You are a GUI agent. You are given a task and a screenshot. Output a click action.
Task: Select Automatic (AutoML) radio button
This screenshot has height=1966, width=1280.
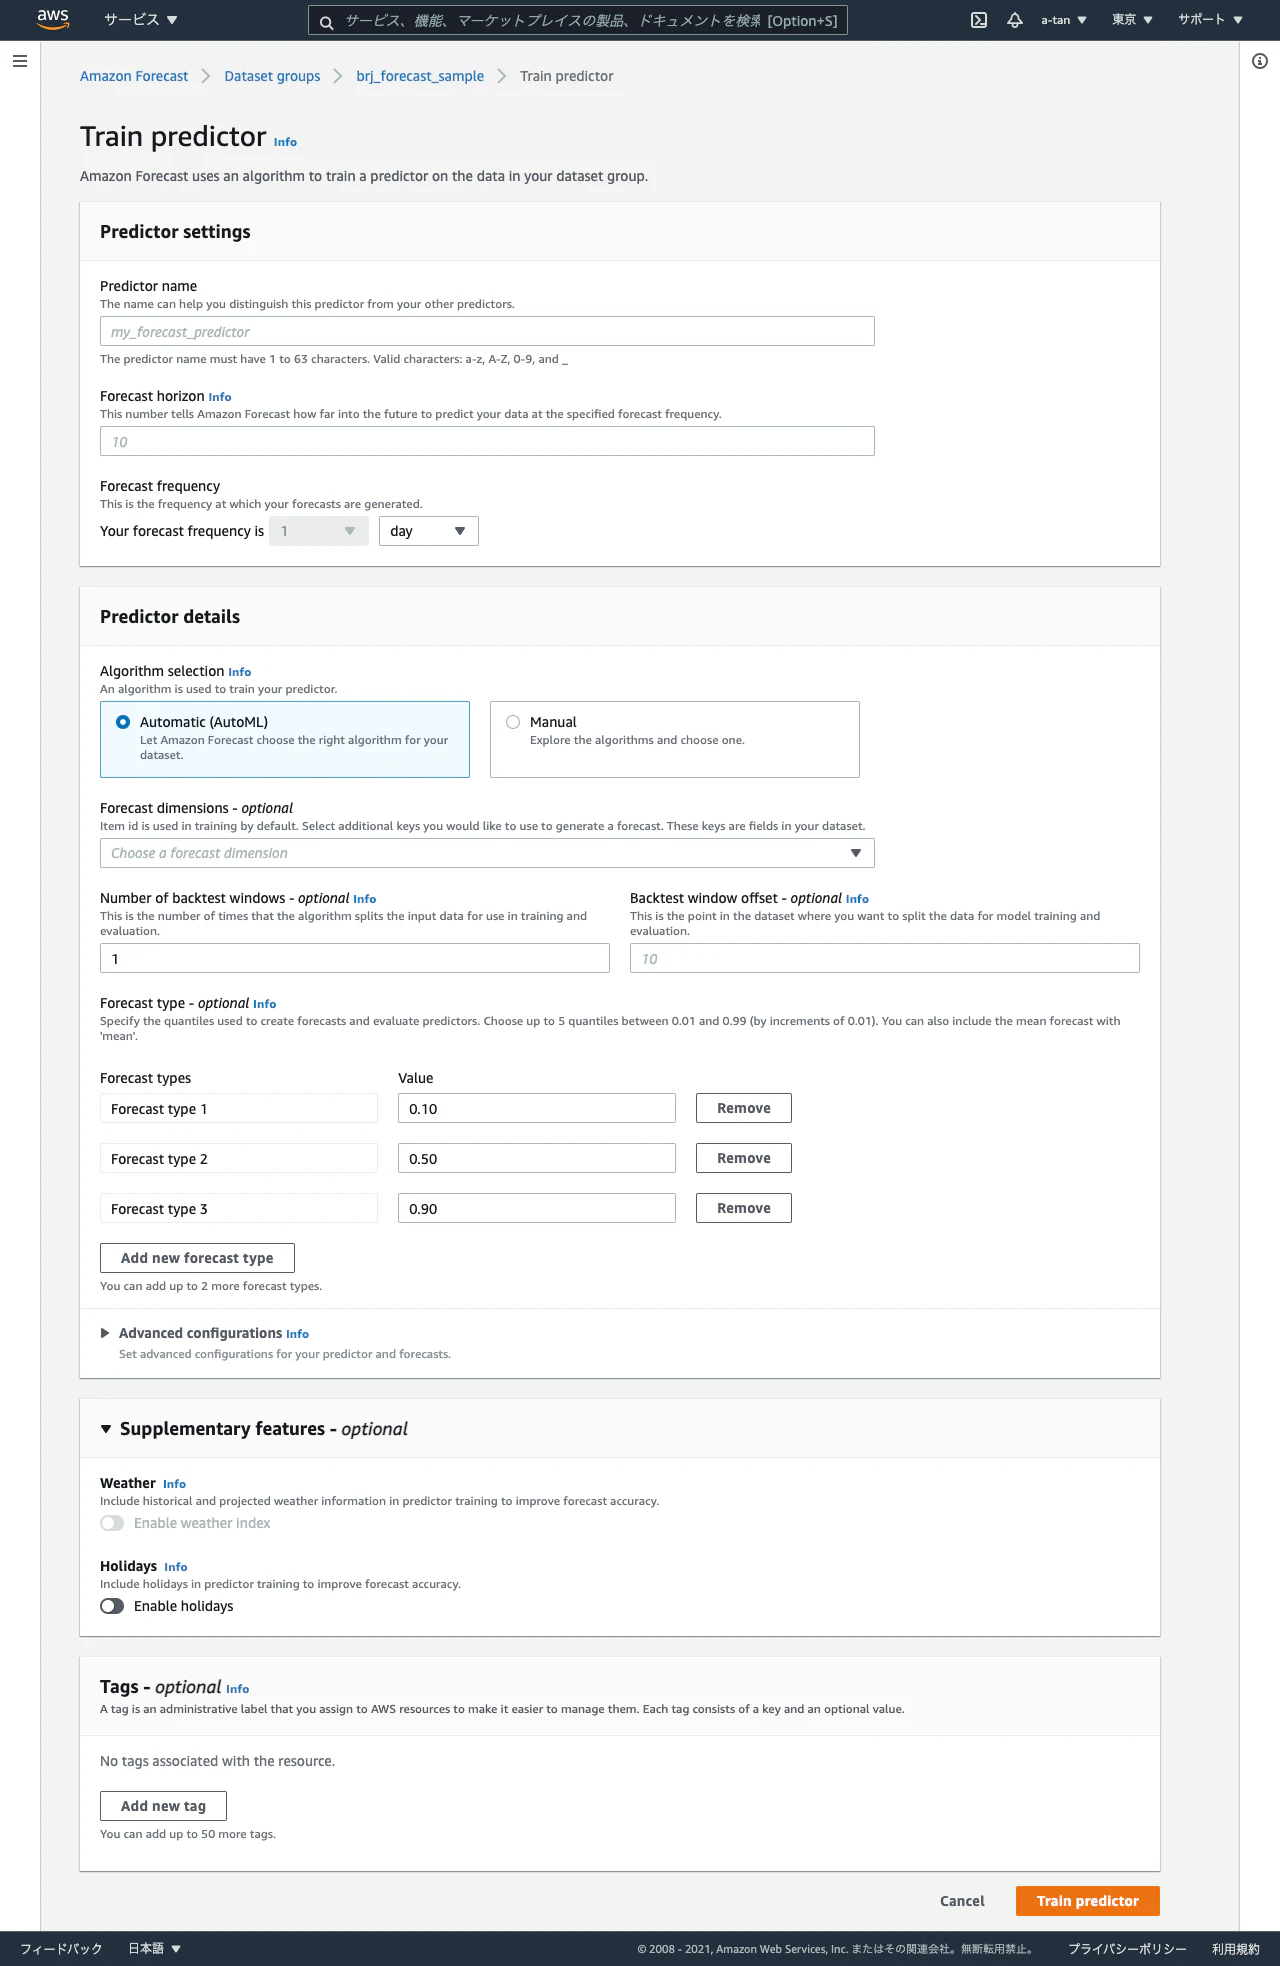coord(123,722)
